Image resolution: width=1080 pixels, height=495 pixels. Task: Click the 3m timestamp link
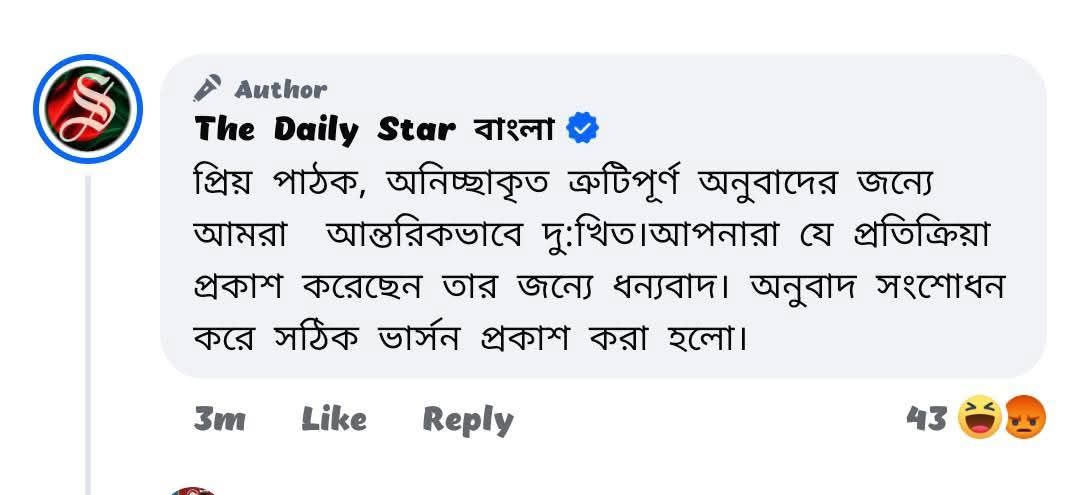(x=219, y=419)
